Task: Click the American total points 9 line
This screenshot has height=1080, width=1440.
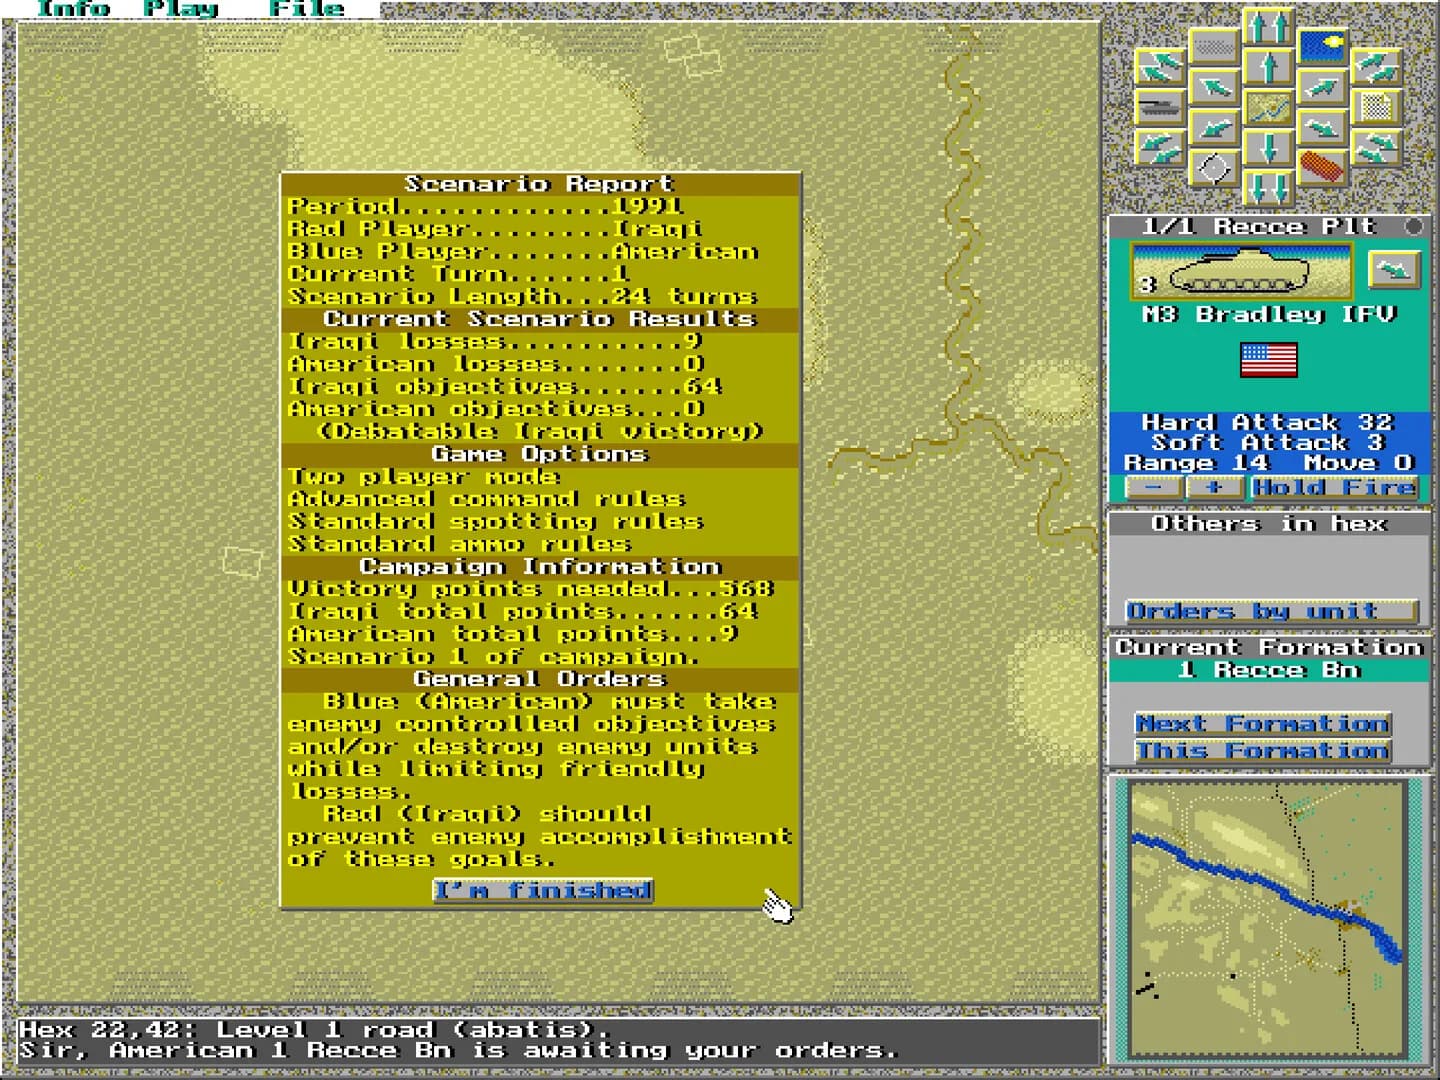Action: 514,634
